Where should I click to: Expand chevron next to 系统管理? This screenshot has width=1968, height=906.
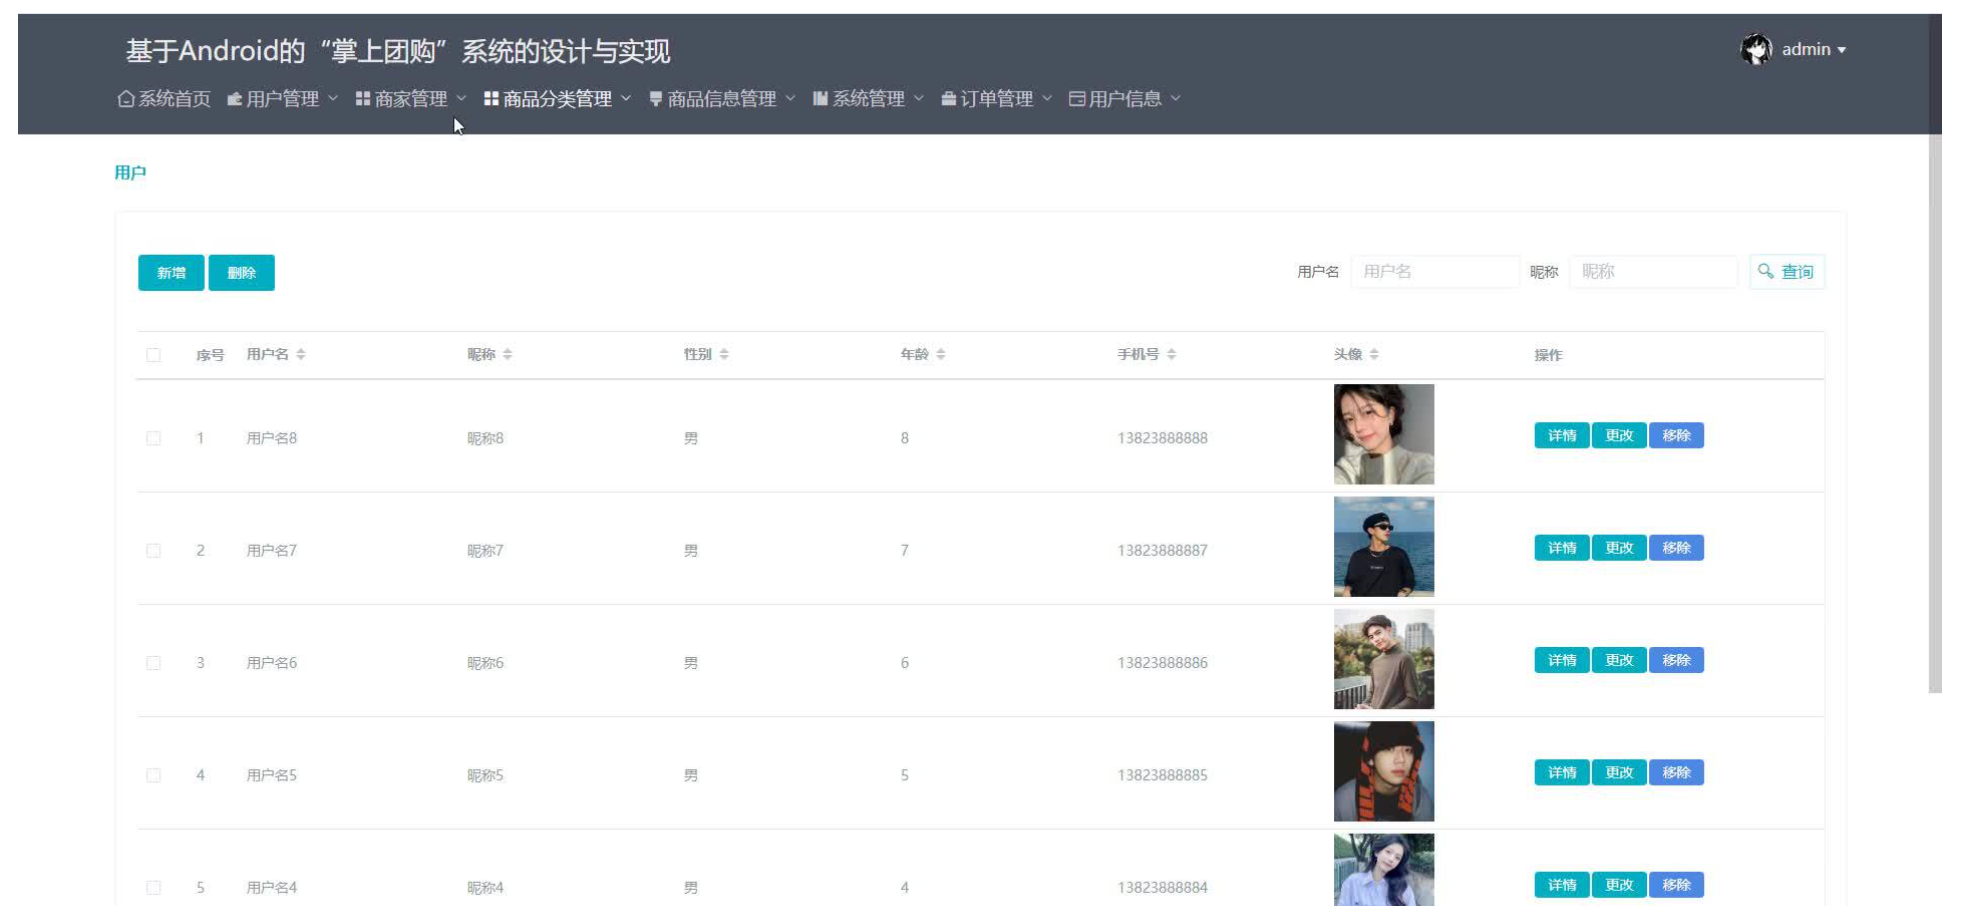coord(919,98)
